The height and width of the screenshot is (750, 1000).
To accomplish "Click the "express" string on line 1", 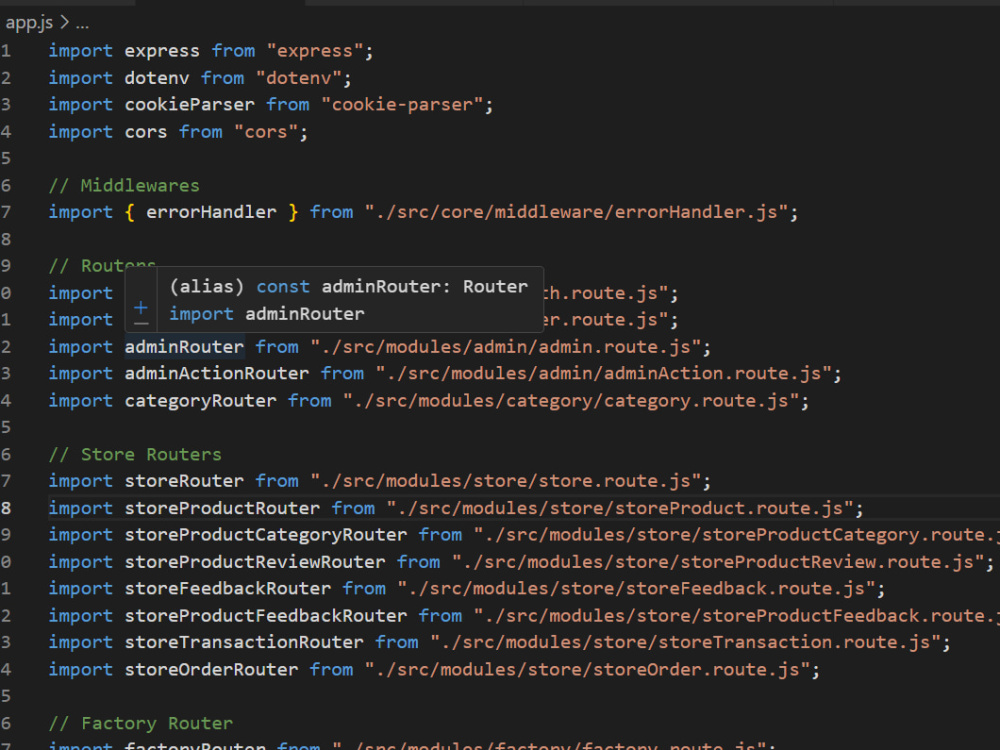I will tap(314, 51).
